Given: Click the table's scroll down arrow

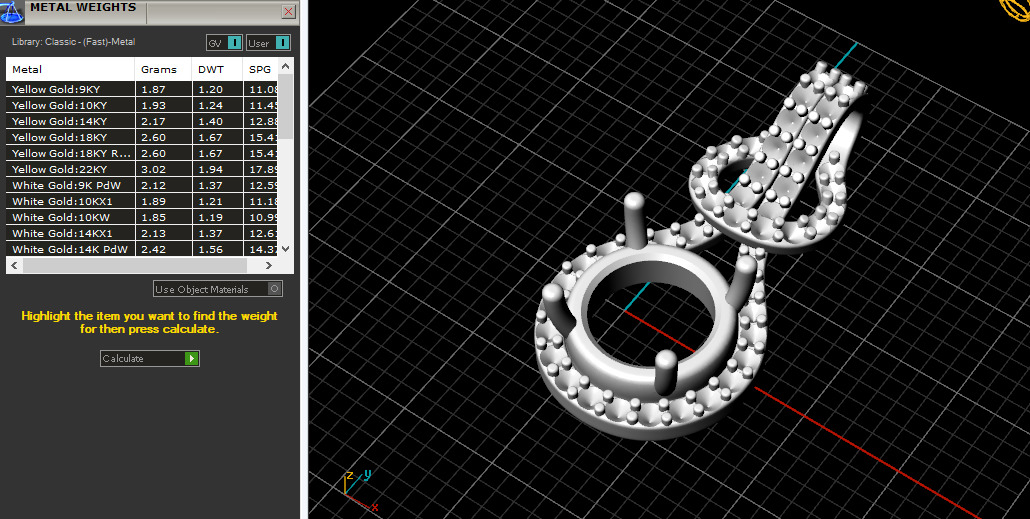Looking at the screenshot, I should click(x=285, y=249).
